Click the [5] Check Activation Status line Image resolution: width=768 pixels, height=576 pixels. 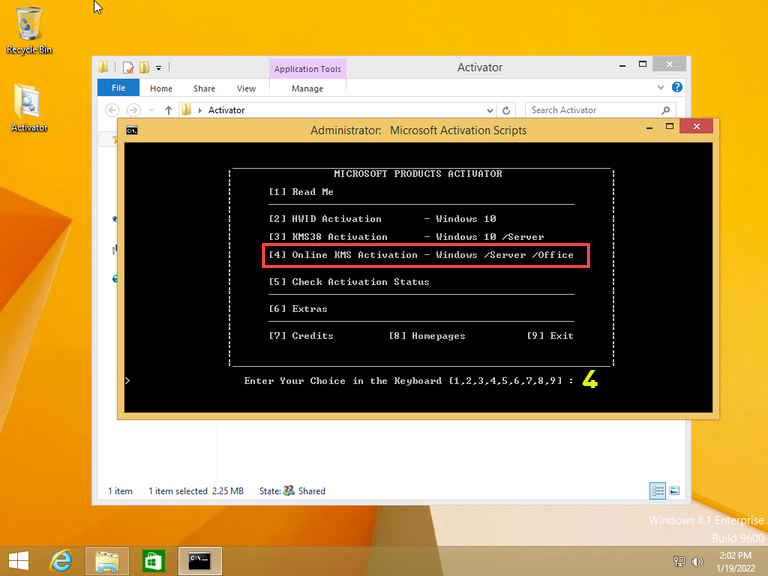349,282
